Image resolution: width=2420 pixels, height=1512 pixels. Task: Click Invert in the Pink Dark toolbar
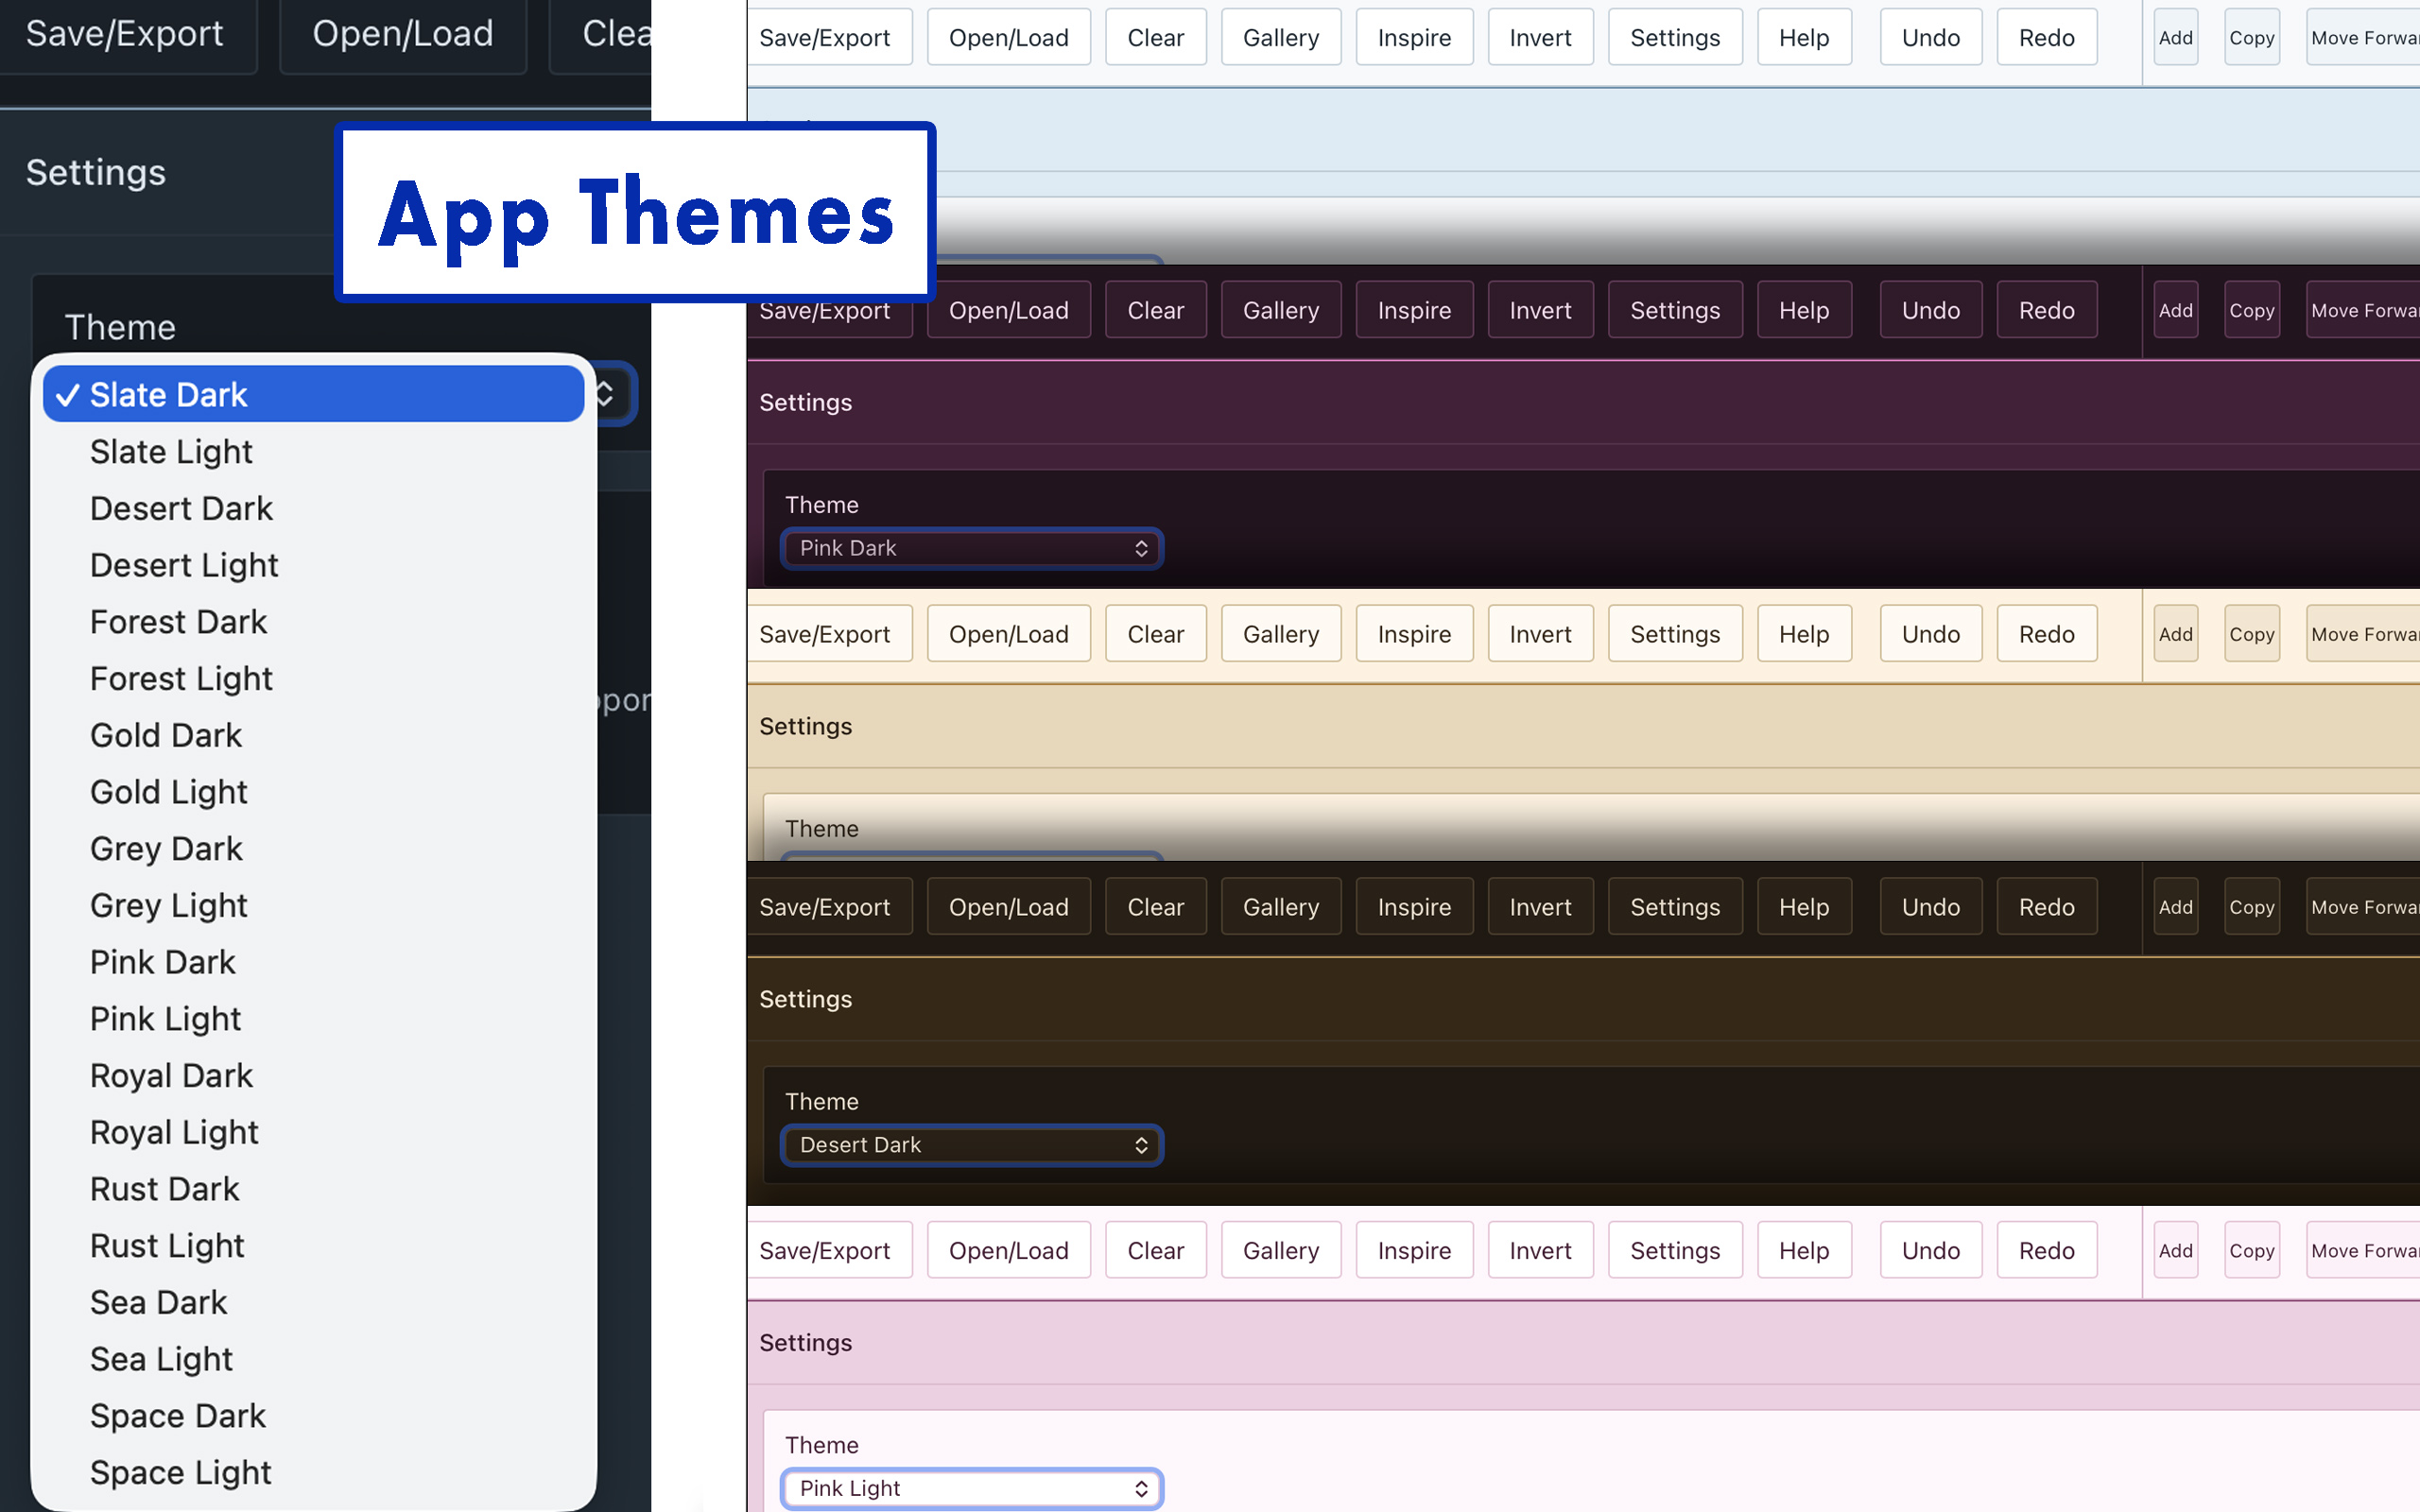pos(1540,311)
